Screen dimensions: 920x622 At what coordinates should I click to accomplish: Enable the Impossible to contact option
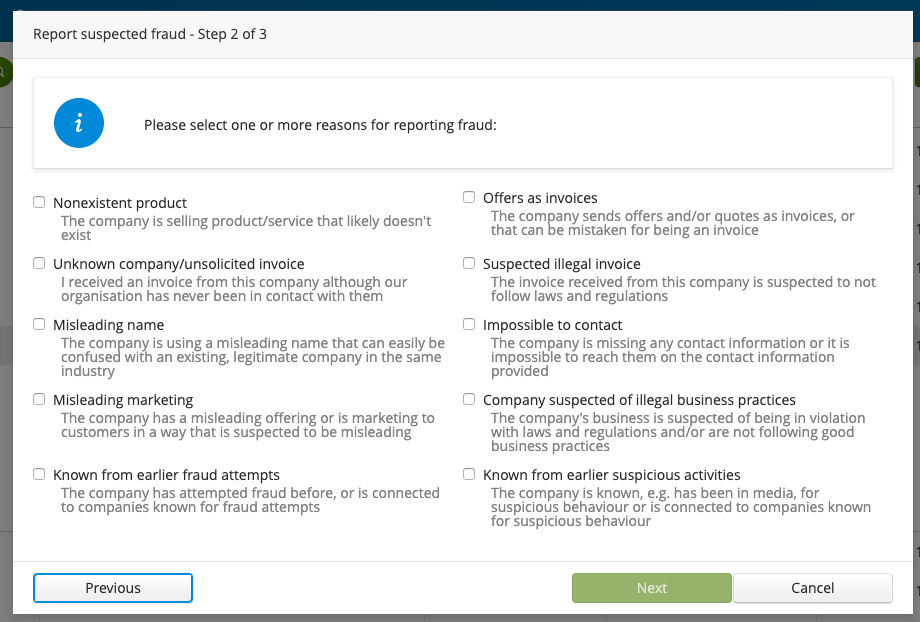pyautogui.click(x=469, y=324)
